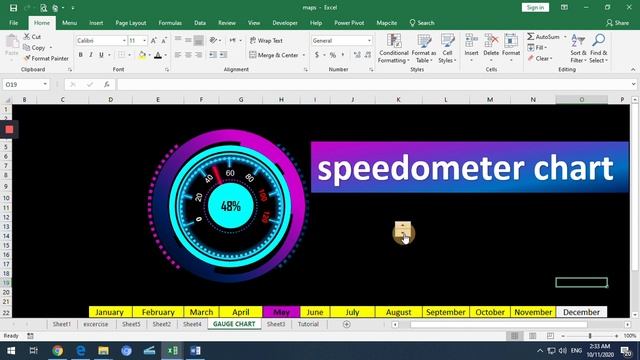Open the Tutorial sheet tab

308,324
